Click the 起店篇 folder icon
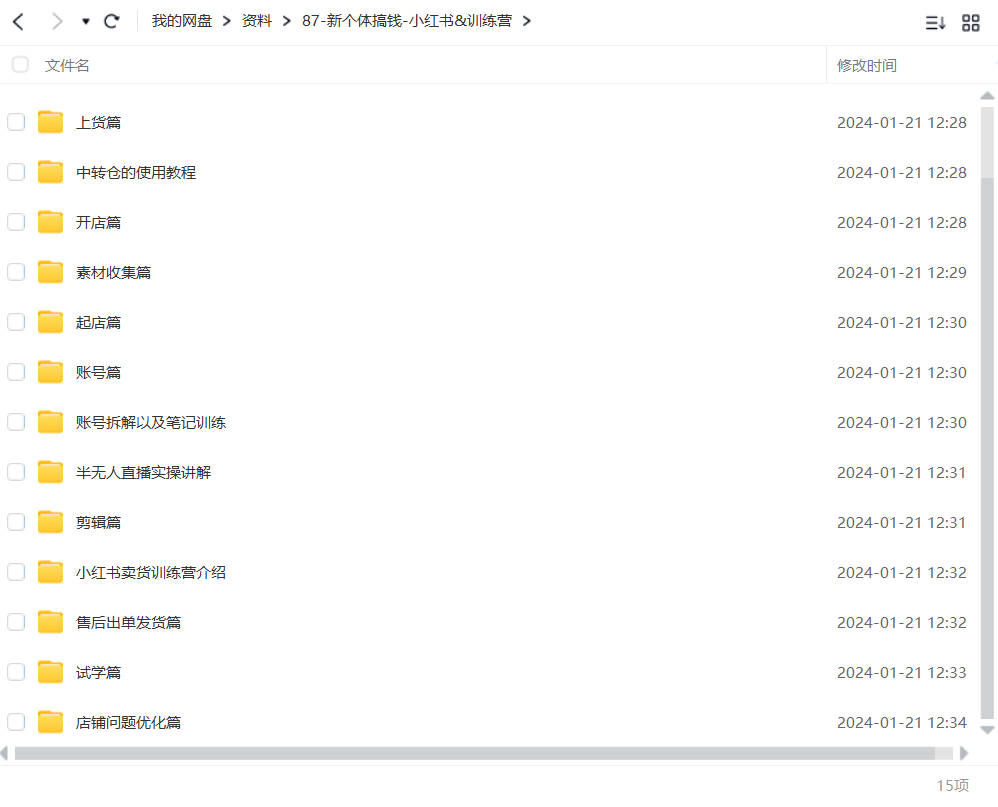Screen dimensions: 998x807 click(50, 322)
